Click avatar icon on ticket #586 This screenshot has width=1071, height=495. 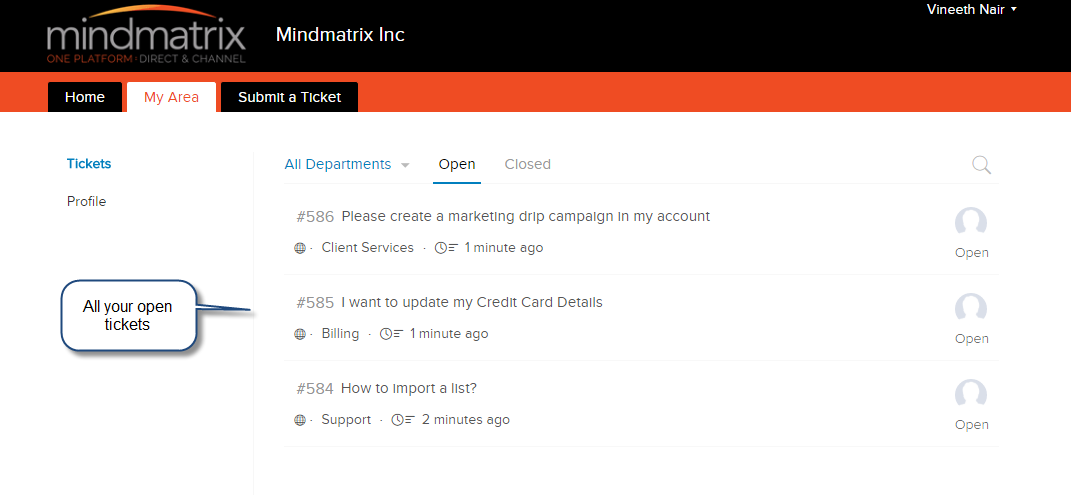(x=971, y=223)
